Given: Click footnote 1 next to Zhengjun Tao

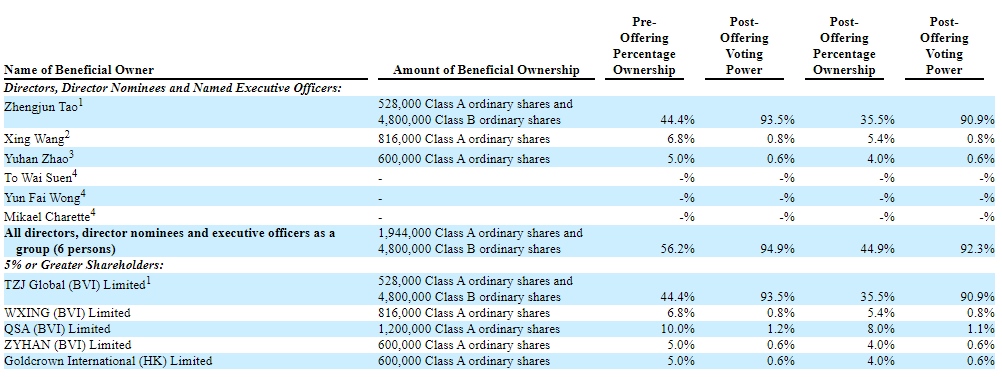Looking at the screenshot, I should 81,102.
